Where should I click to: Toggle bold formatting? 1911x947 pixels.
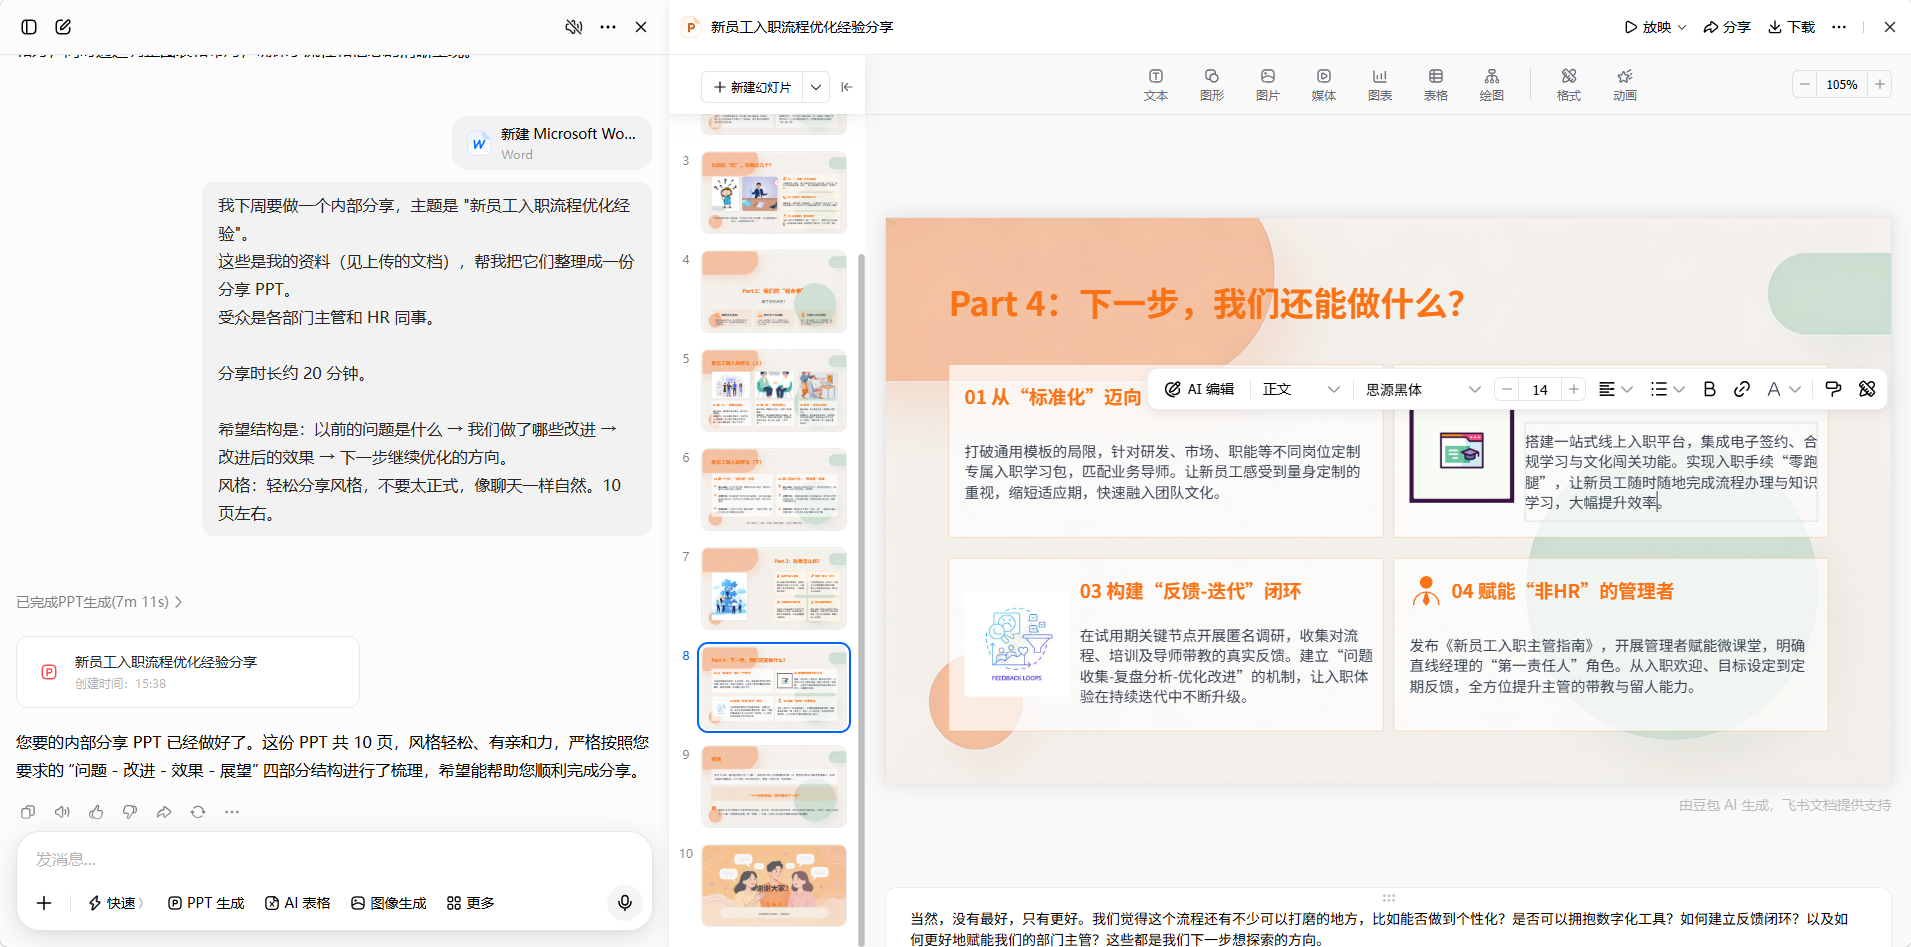pyautogui.click(x=1709, y=389)
